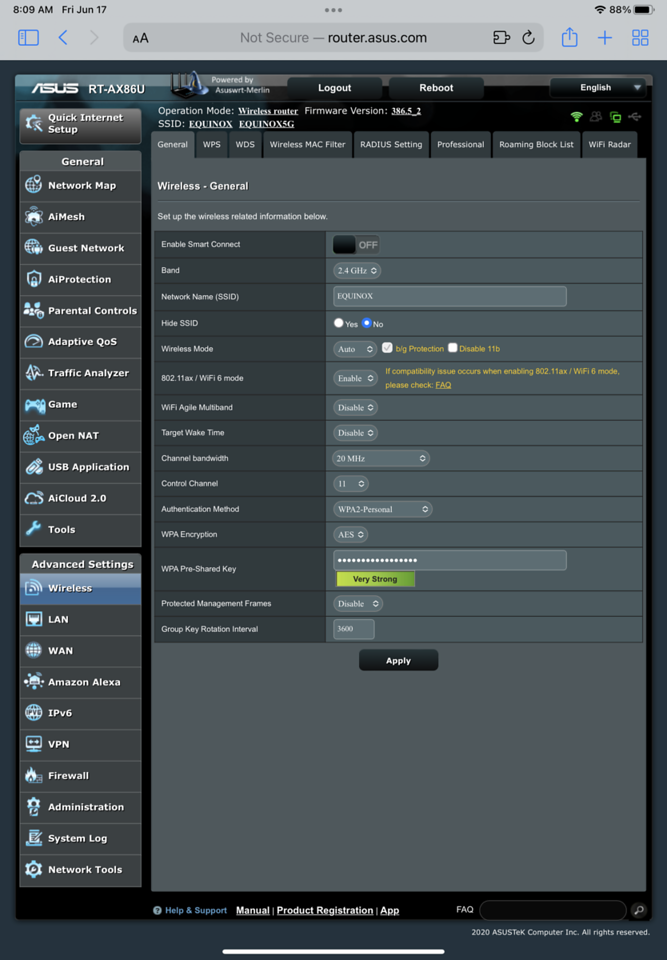Image resolution: width=667 pixels, height=960 pixels.
Task: Reload the Safari page
Action: [528, 38]
